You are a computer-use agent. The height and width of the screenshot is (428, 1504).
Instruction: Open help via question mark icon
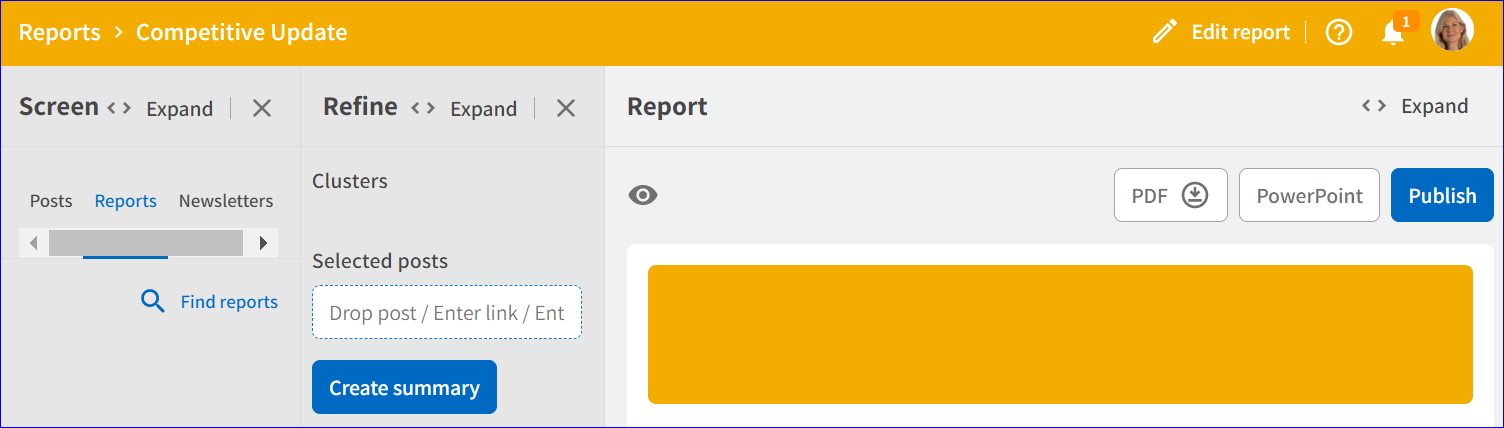(1338, 32)
